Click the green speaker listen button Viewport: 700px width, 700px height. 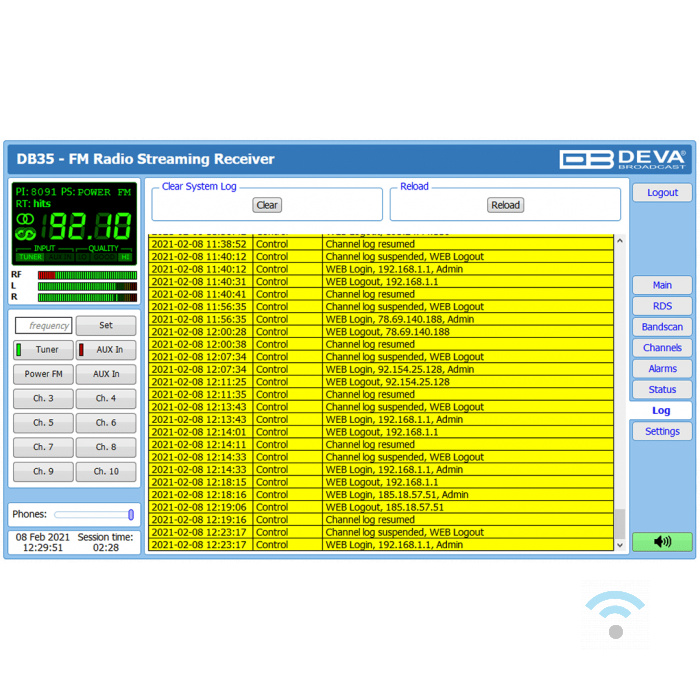point(662,542)
